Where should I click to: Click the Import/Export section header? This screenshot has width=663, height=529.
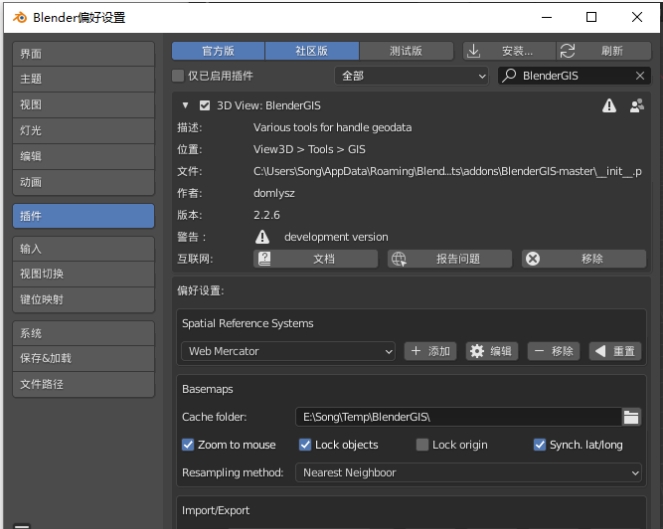coord(216,510)
